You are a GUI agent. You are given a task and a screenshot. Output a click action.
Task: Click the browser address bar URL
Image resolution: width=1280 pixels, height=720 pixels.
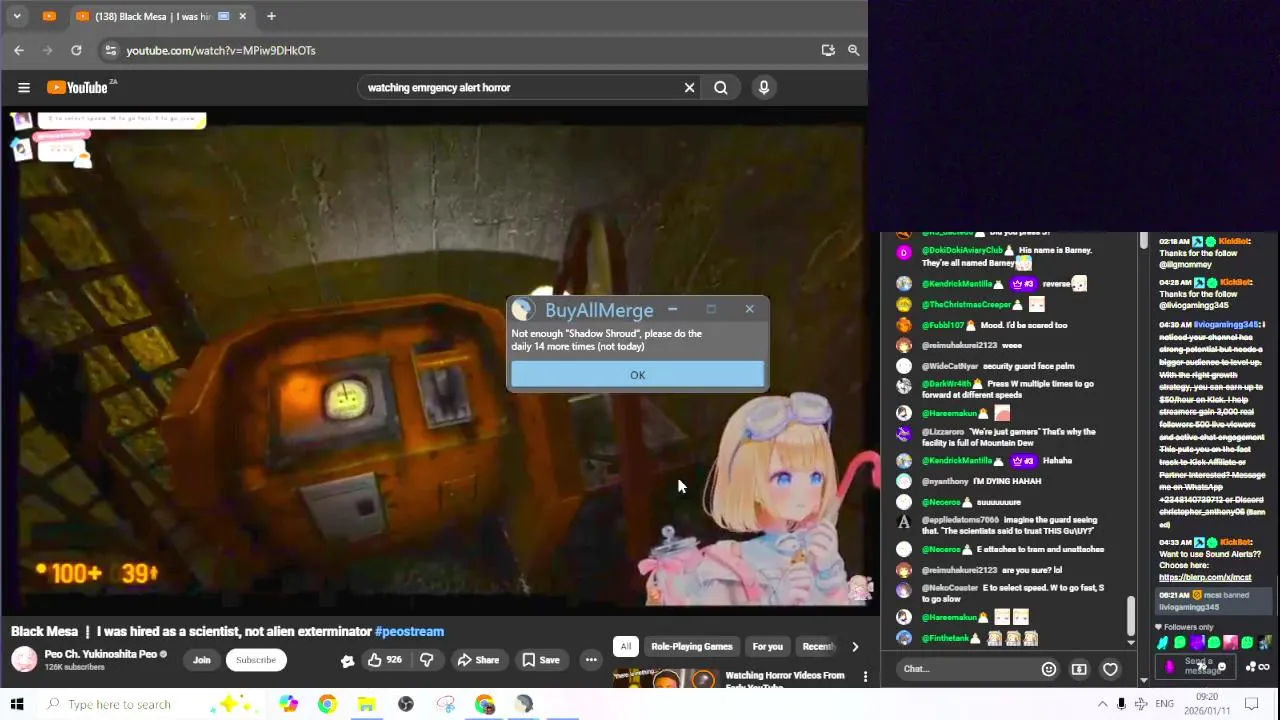[221, 50]
